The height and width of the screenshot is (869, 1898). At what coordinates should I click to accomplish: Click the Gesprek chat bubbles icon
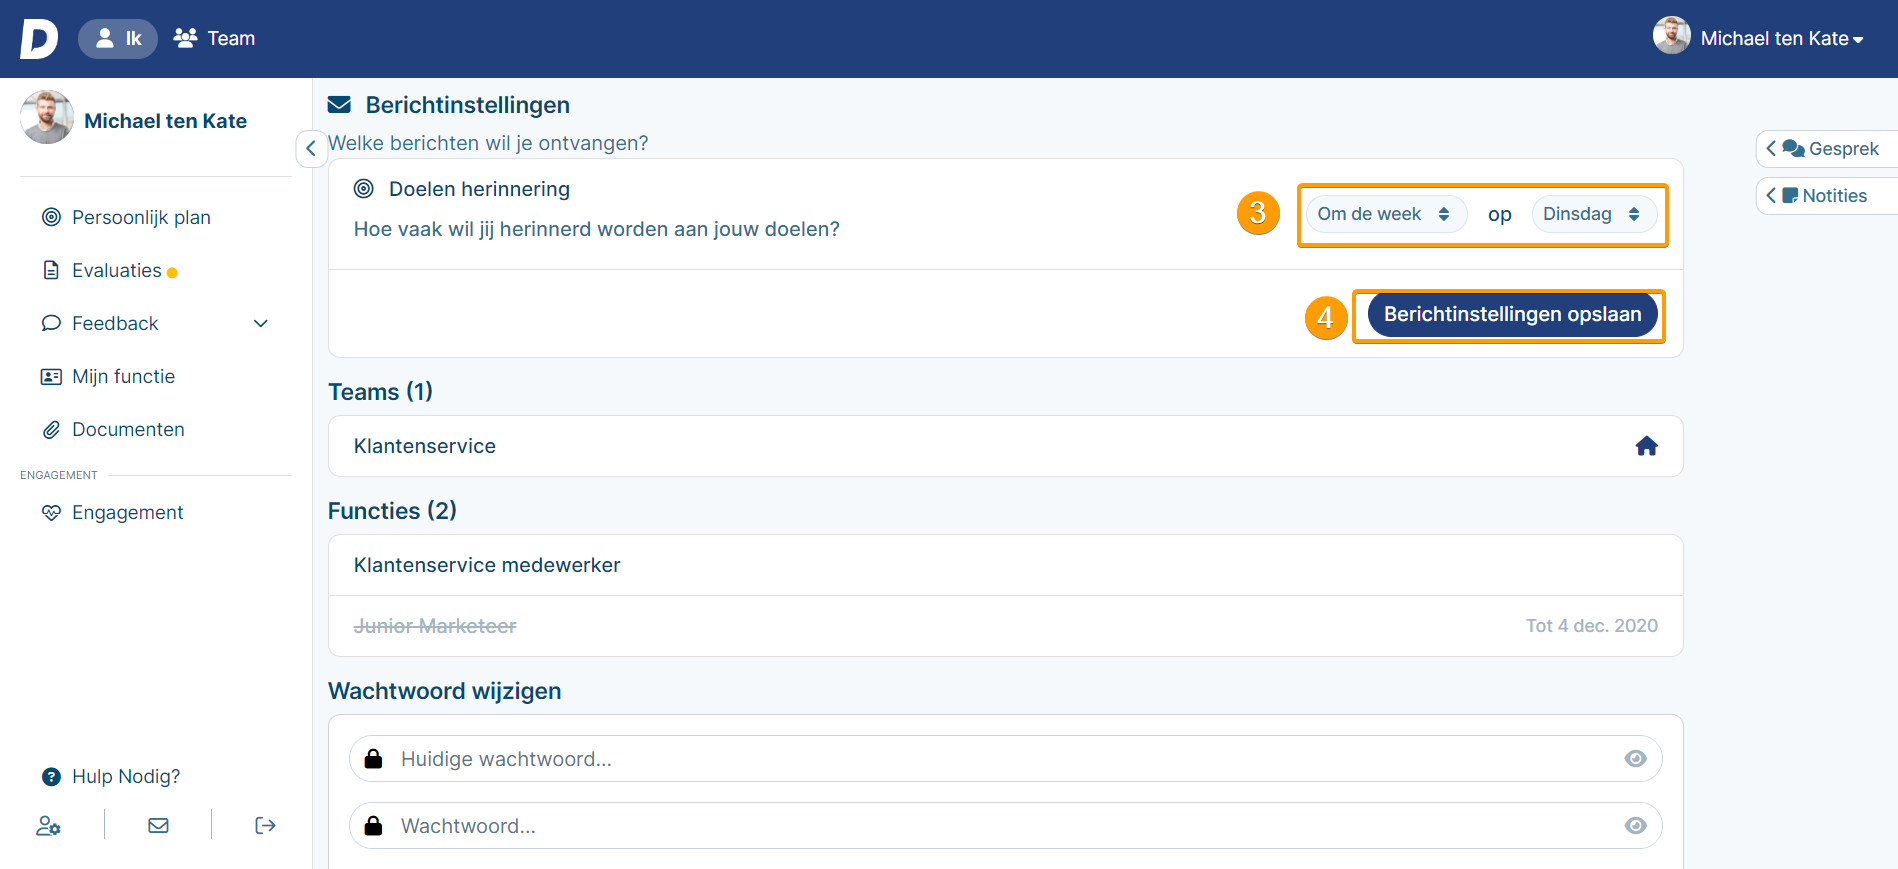point(1793,149)
